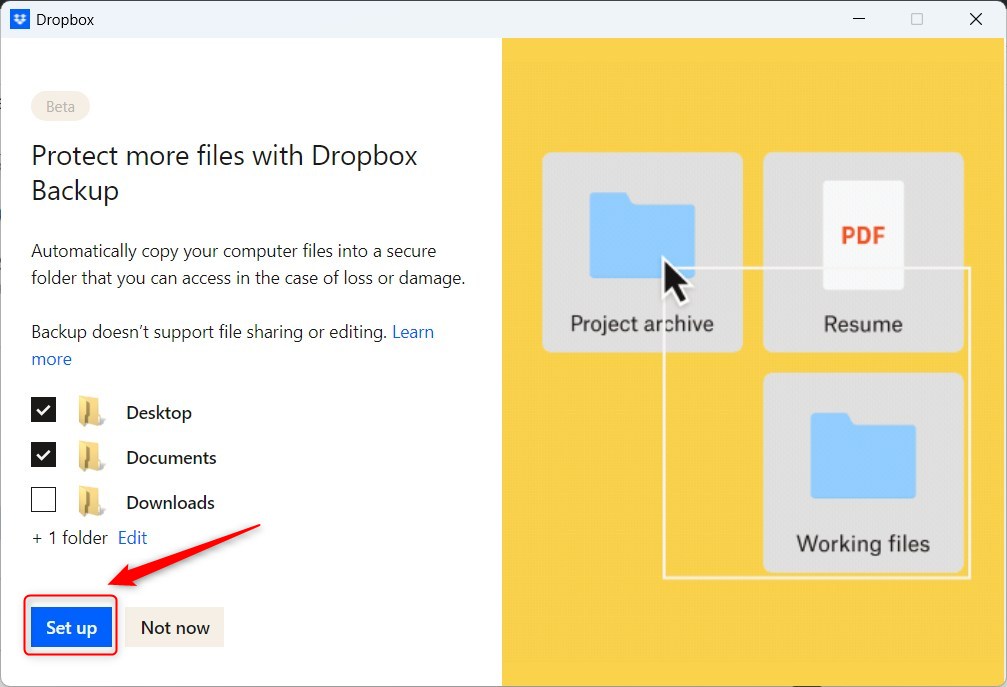Select the Downloads folder label
This screenshot has width=1007, height=687.
170,502
